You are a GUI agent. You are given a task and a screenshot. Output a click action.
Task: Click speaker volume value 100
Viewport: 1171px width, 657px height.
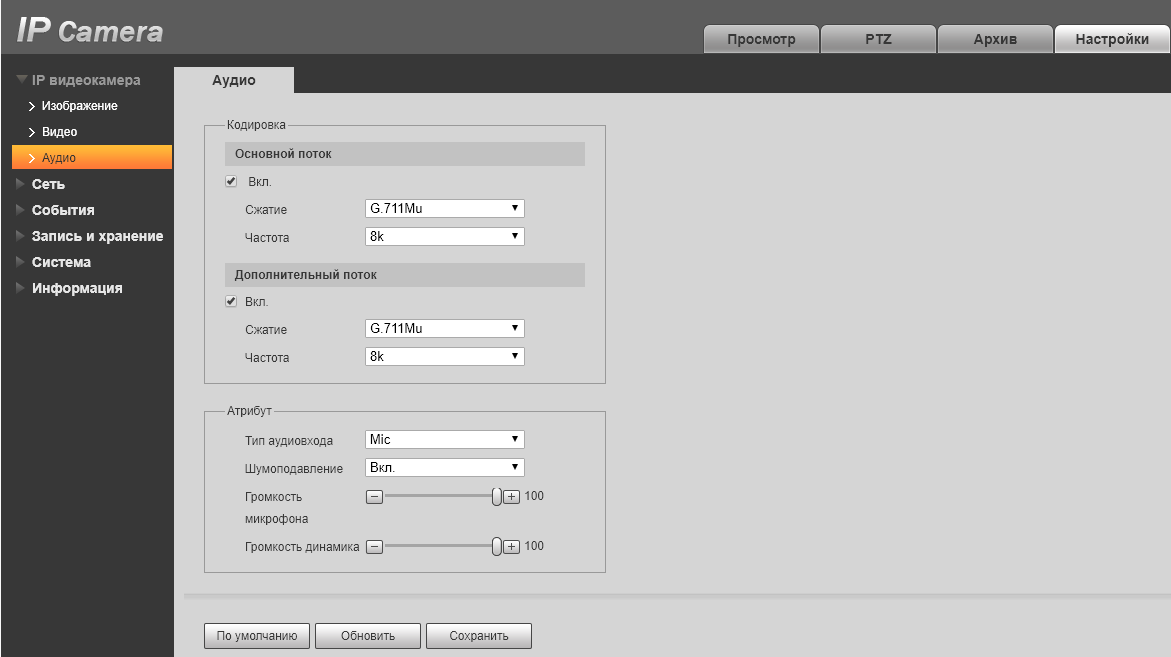pos(534,546)
